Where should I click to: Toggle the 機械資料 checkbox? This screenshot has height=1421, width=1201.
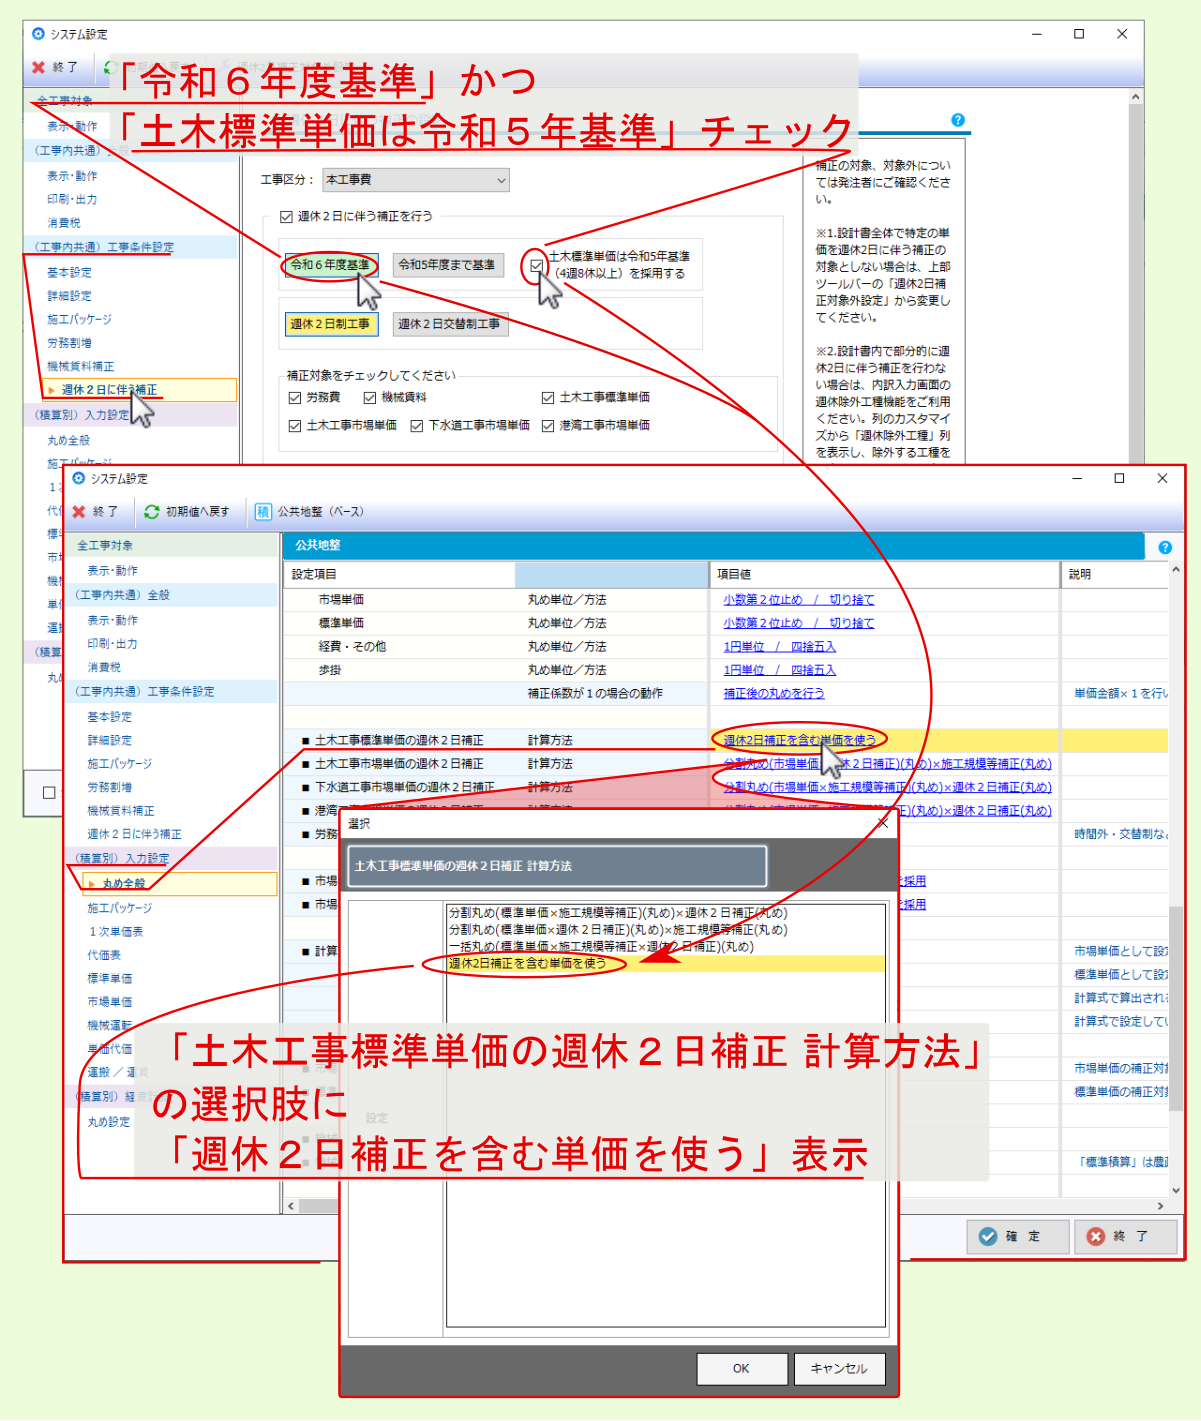pyautogui.click(x=370, y=397)
